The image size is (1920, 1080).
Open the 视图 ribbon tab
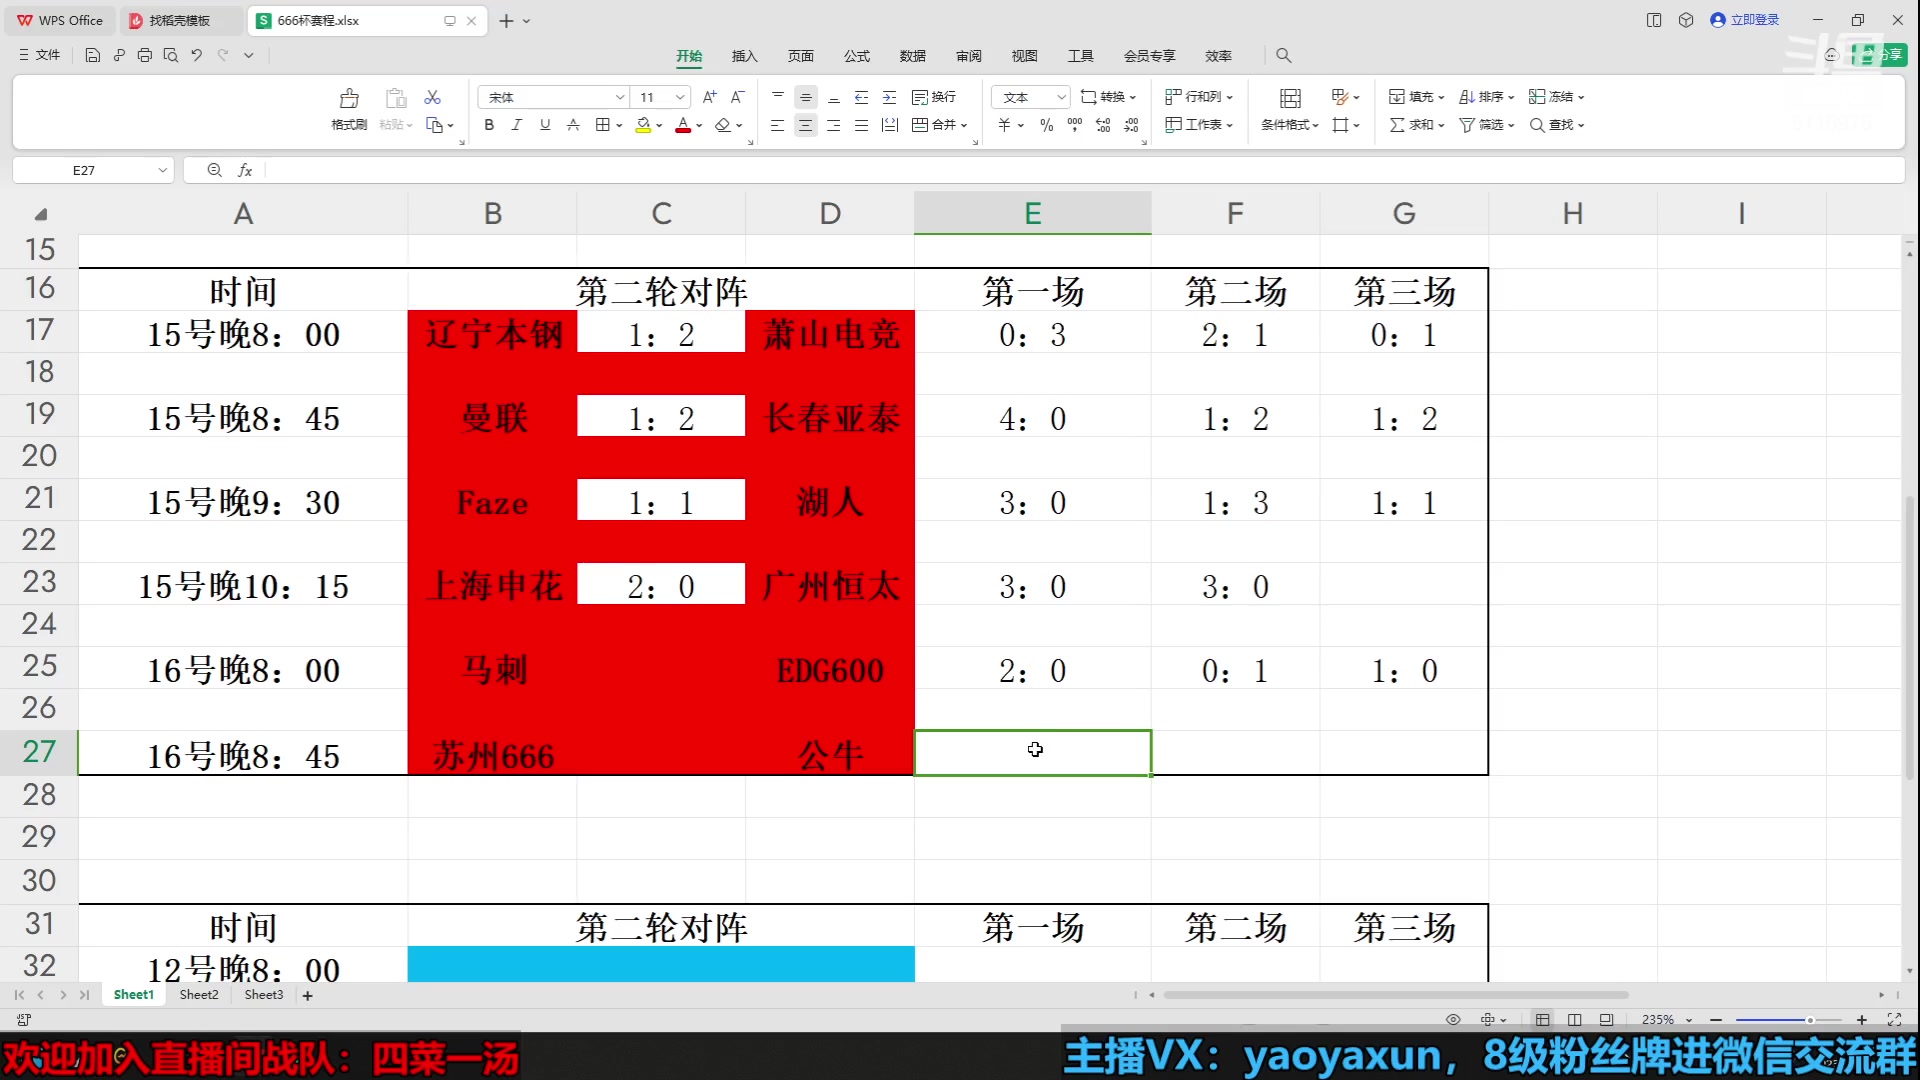click(1025, 56)
